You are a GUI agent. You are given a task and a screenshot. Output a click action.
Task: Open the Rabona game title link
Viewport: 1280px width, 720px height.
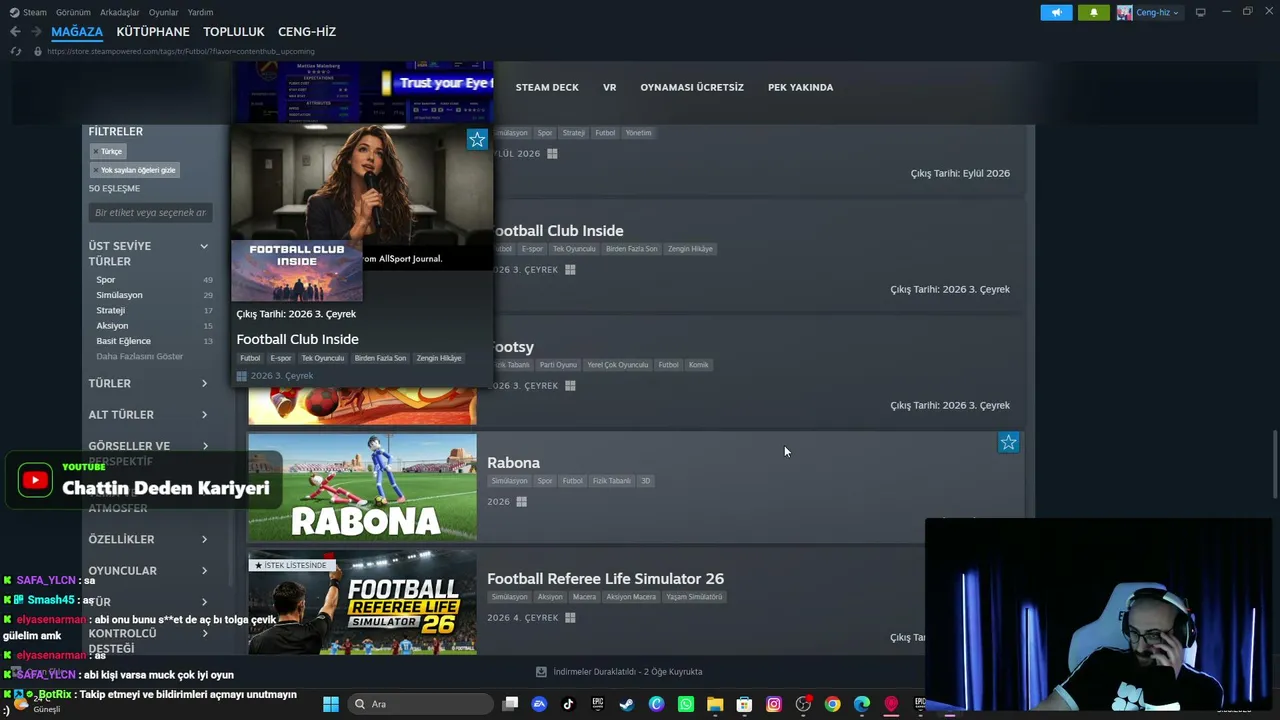tap(513, 463)
